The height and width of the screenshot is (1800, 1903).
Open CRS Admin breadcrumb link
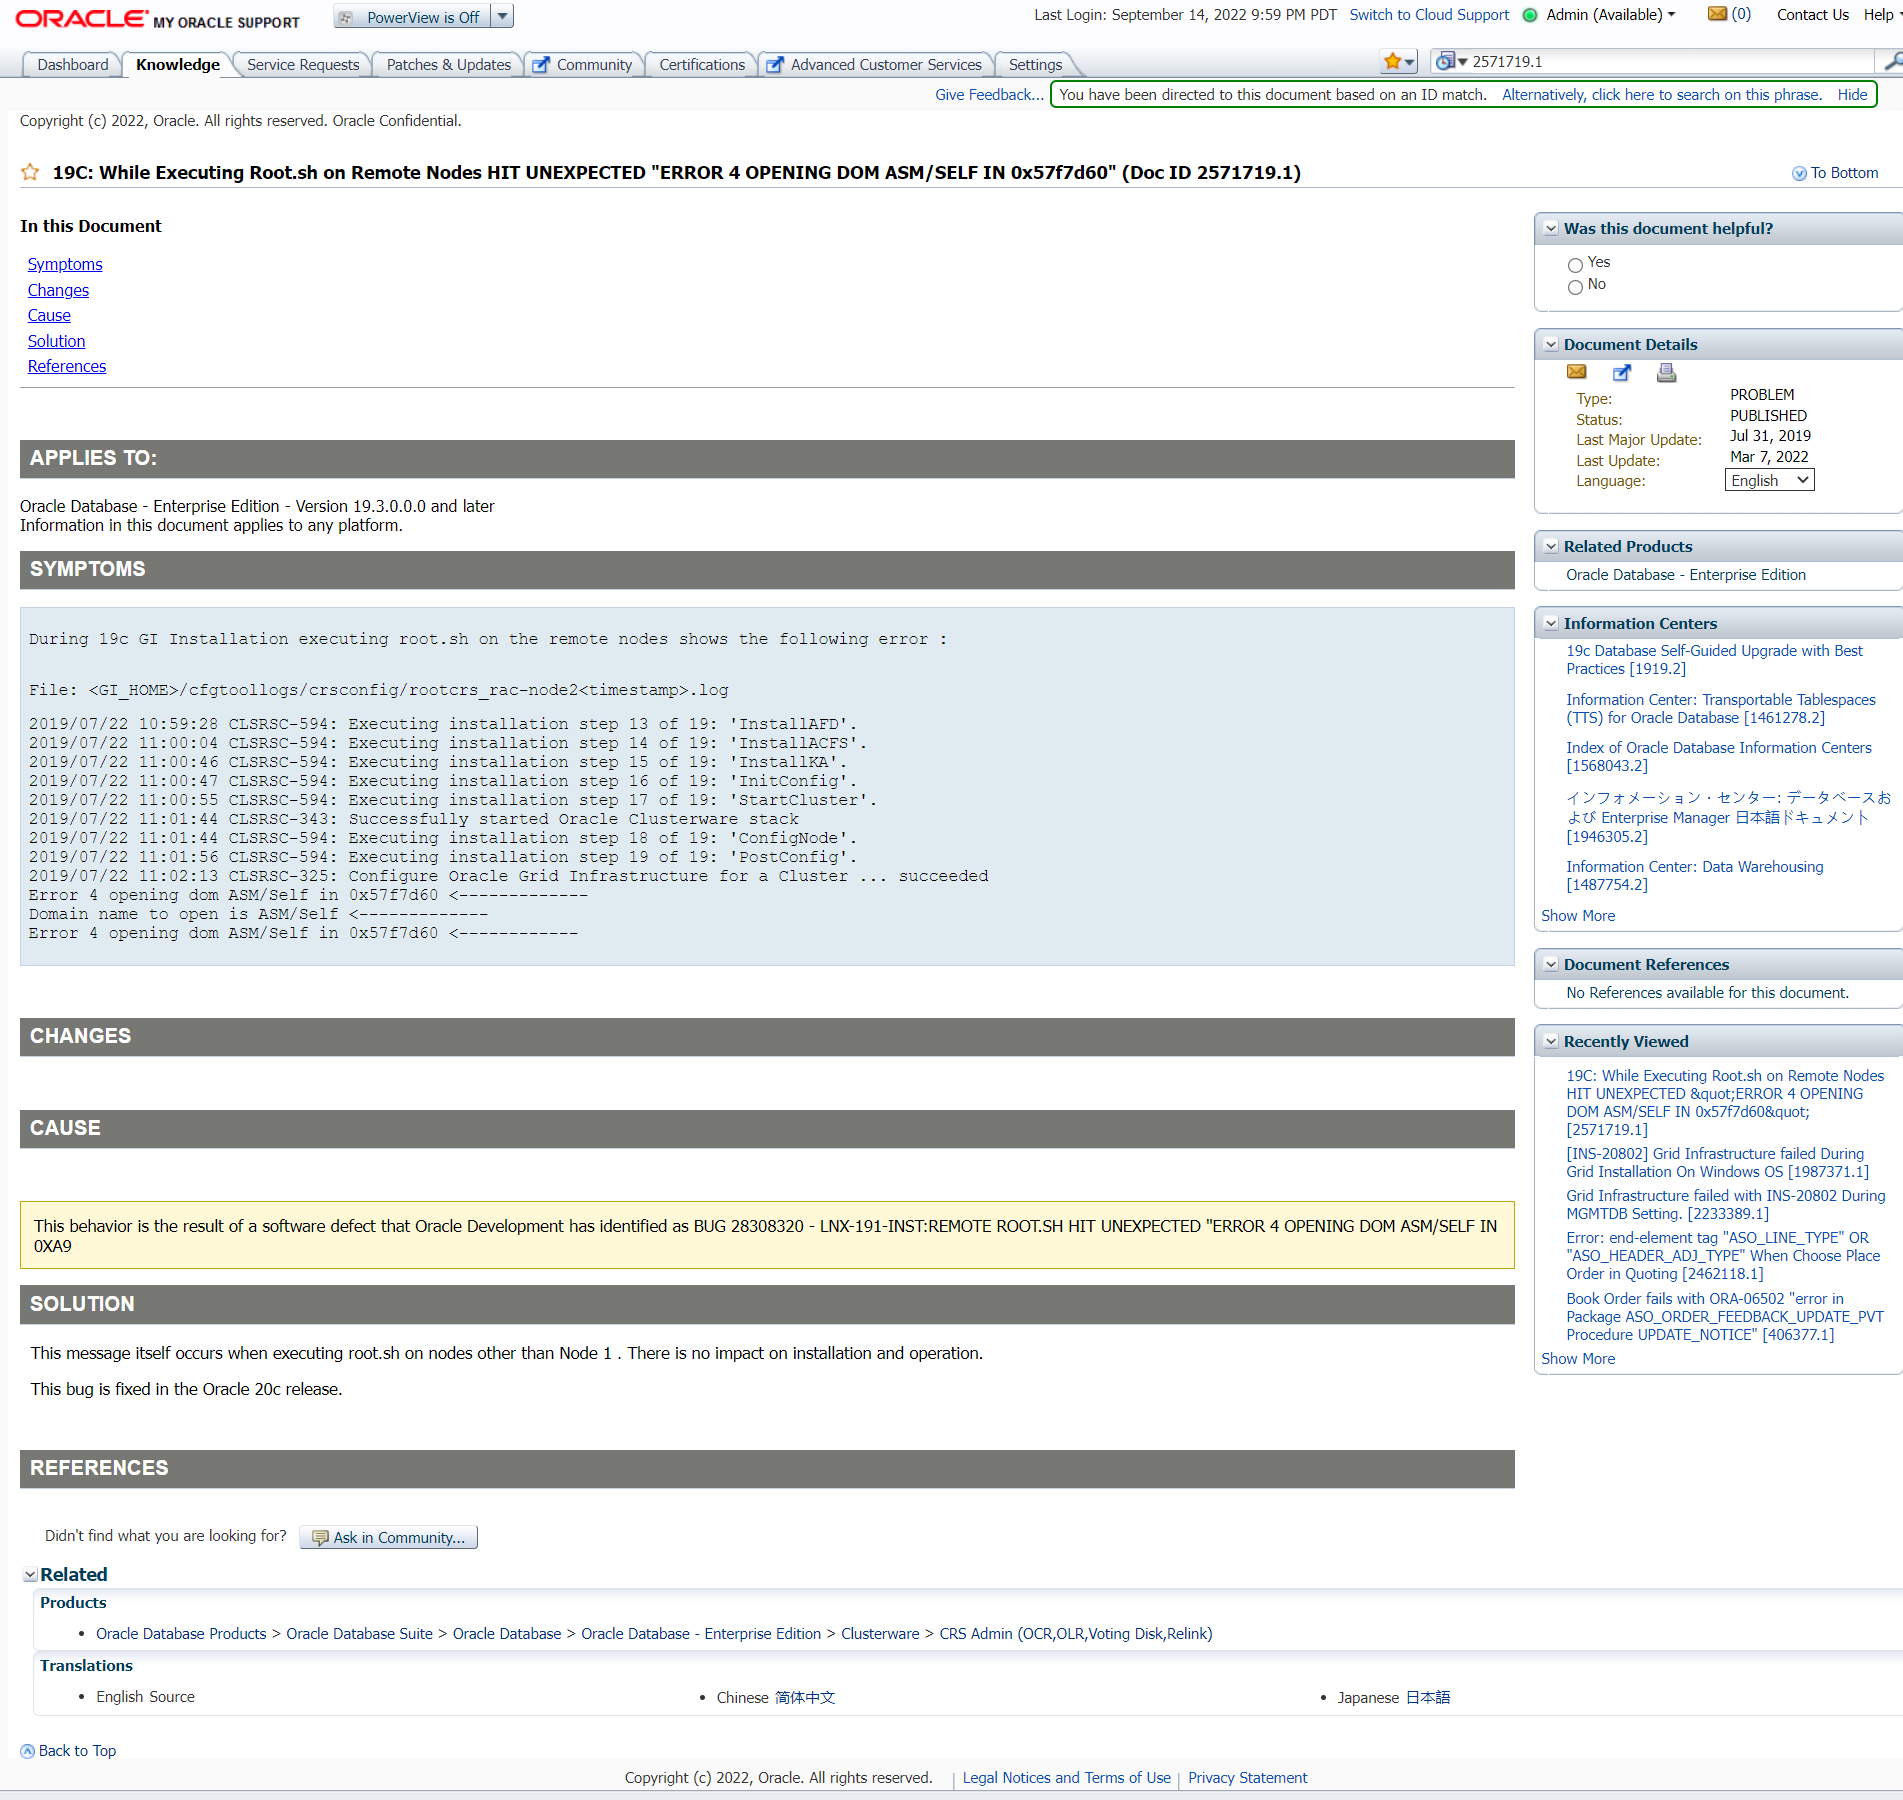click(1076, 1634)
